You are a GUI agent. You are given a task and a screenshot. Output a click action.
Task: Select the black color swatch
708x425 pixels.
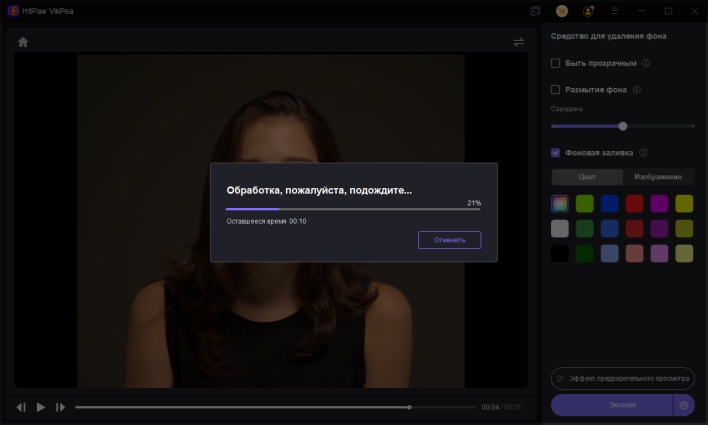click(x=560, y=253)
